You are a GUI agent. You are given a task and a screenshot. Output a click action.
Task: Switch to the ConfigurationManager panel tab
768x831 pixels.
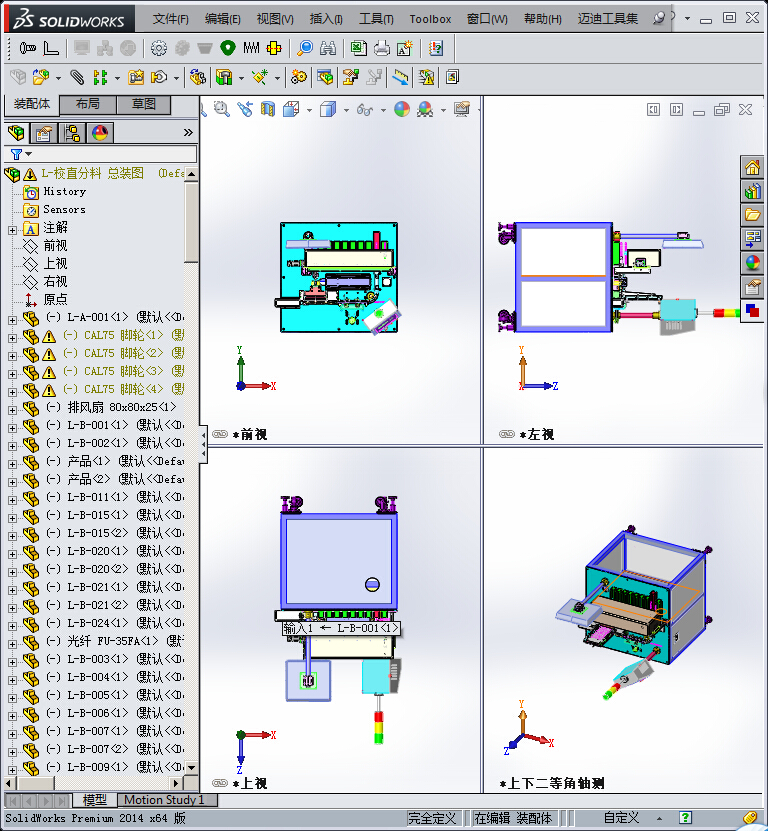pyautogui.click(x=72, y=132)
